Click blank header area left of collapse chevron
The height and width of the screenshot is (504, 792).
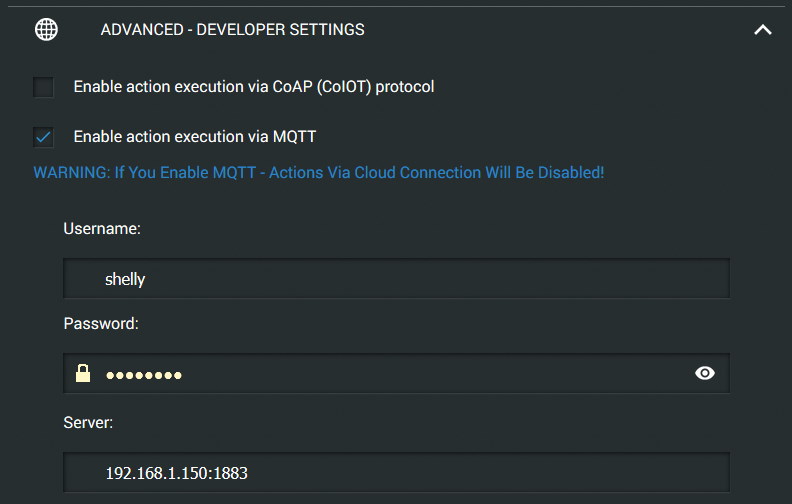coord(560,30)
